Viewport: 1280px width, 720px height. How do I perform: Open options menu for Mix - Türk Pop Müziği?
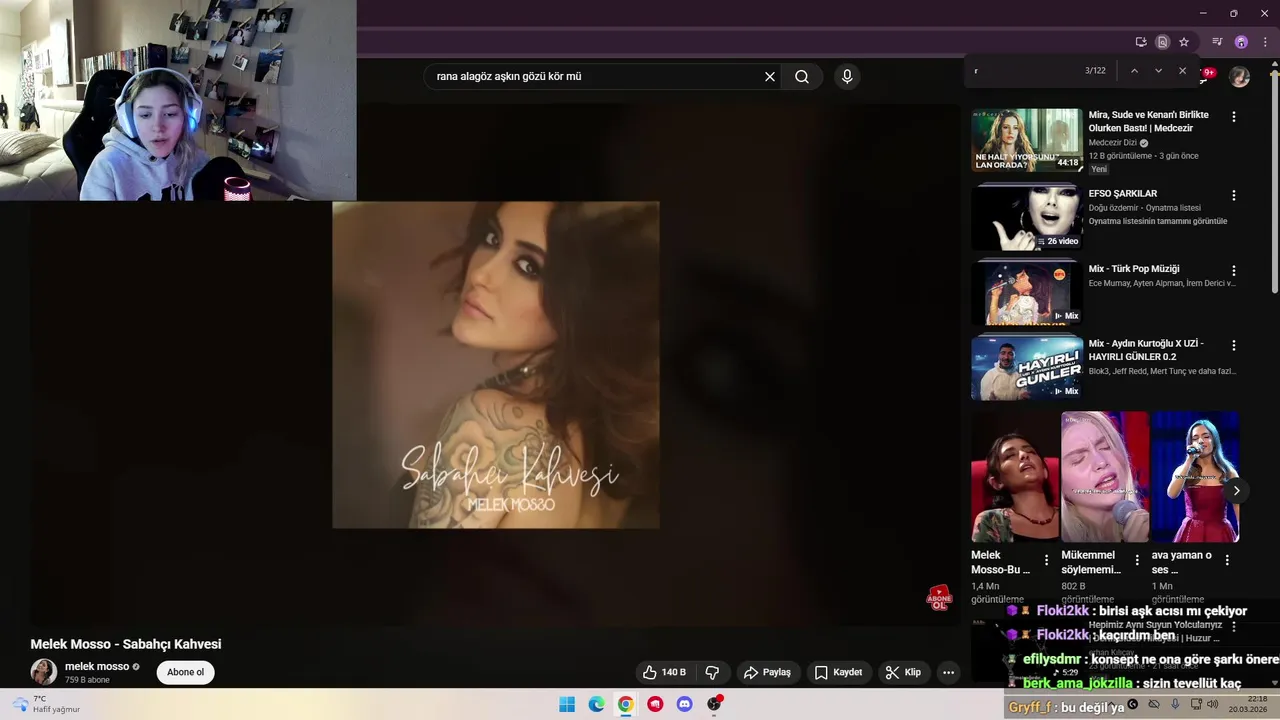1234,270
